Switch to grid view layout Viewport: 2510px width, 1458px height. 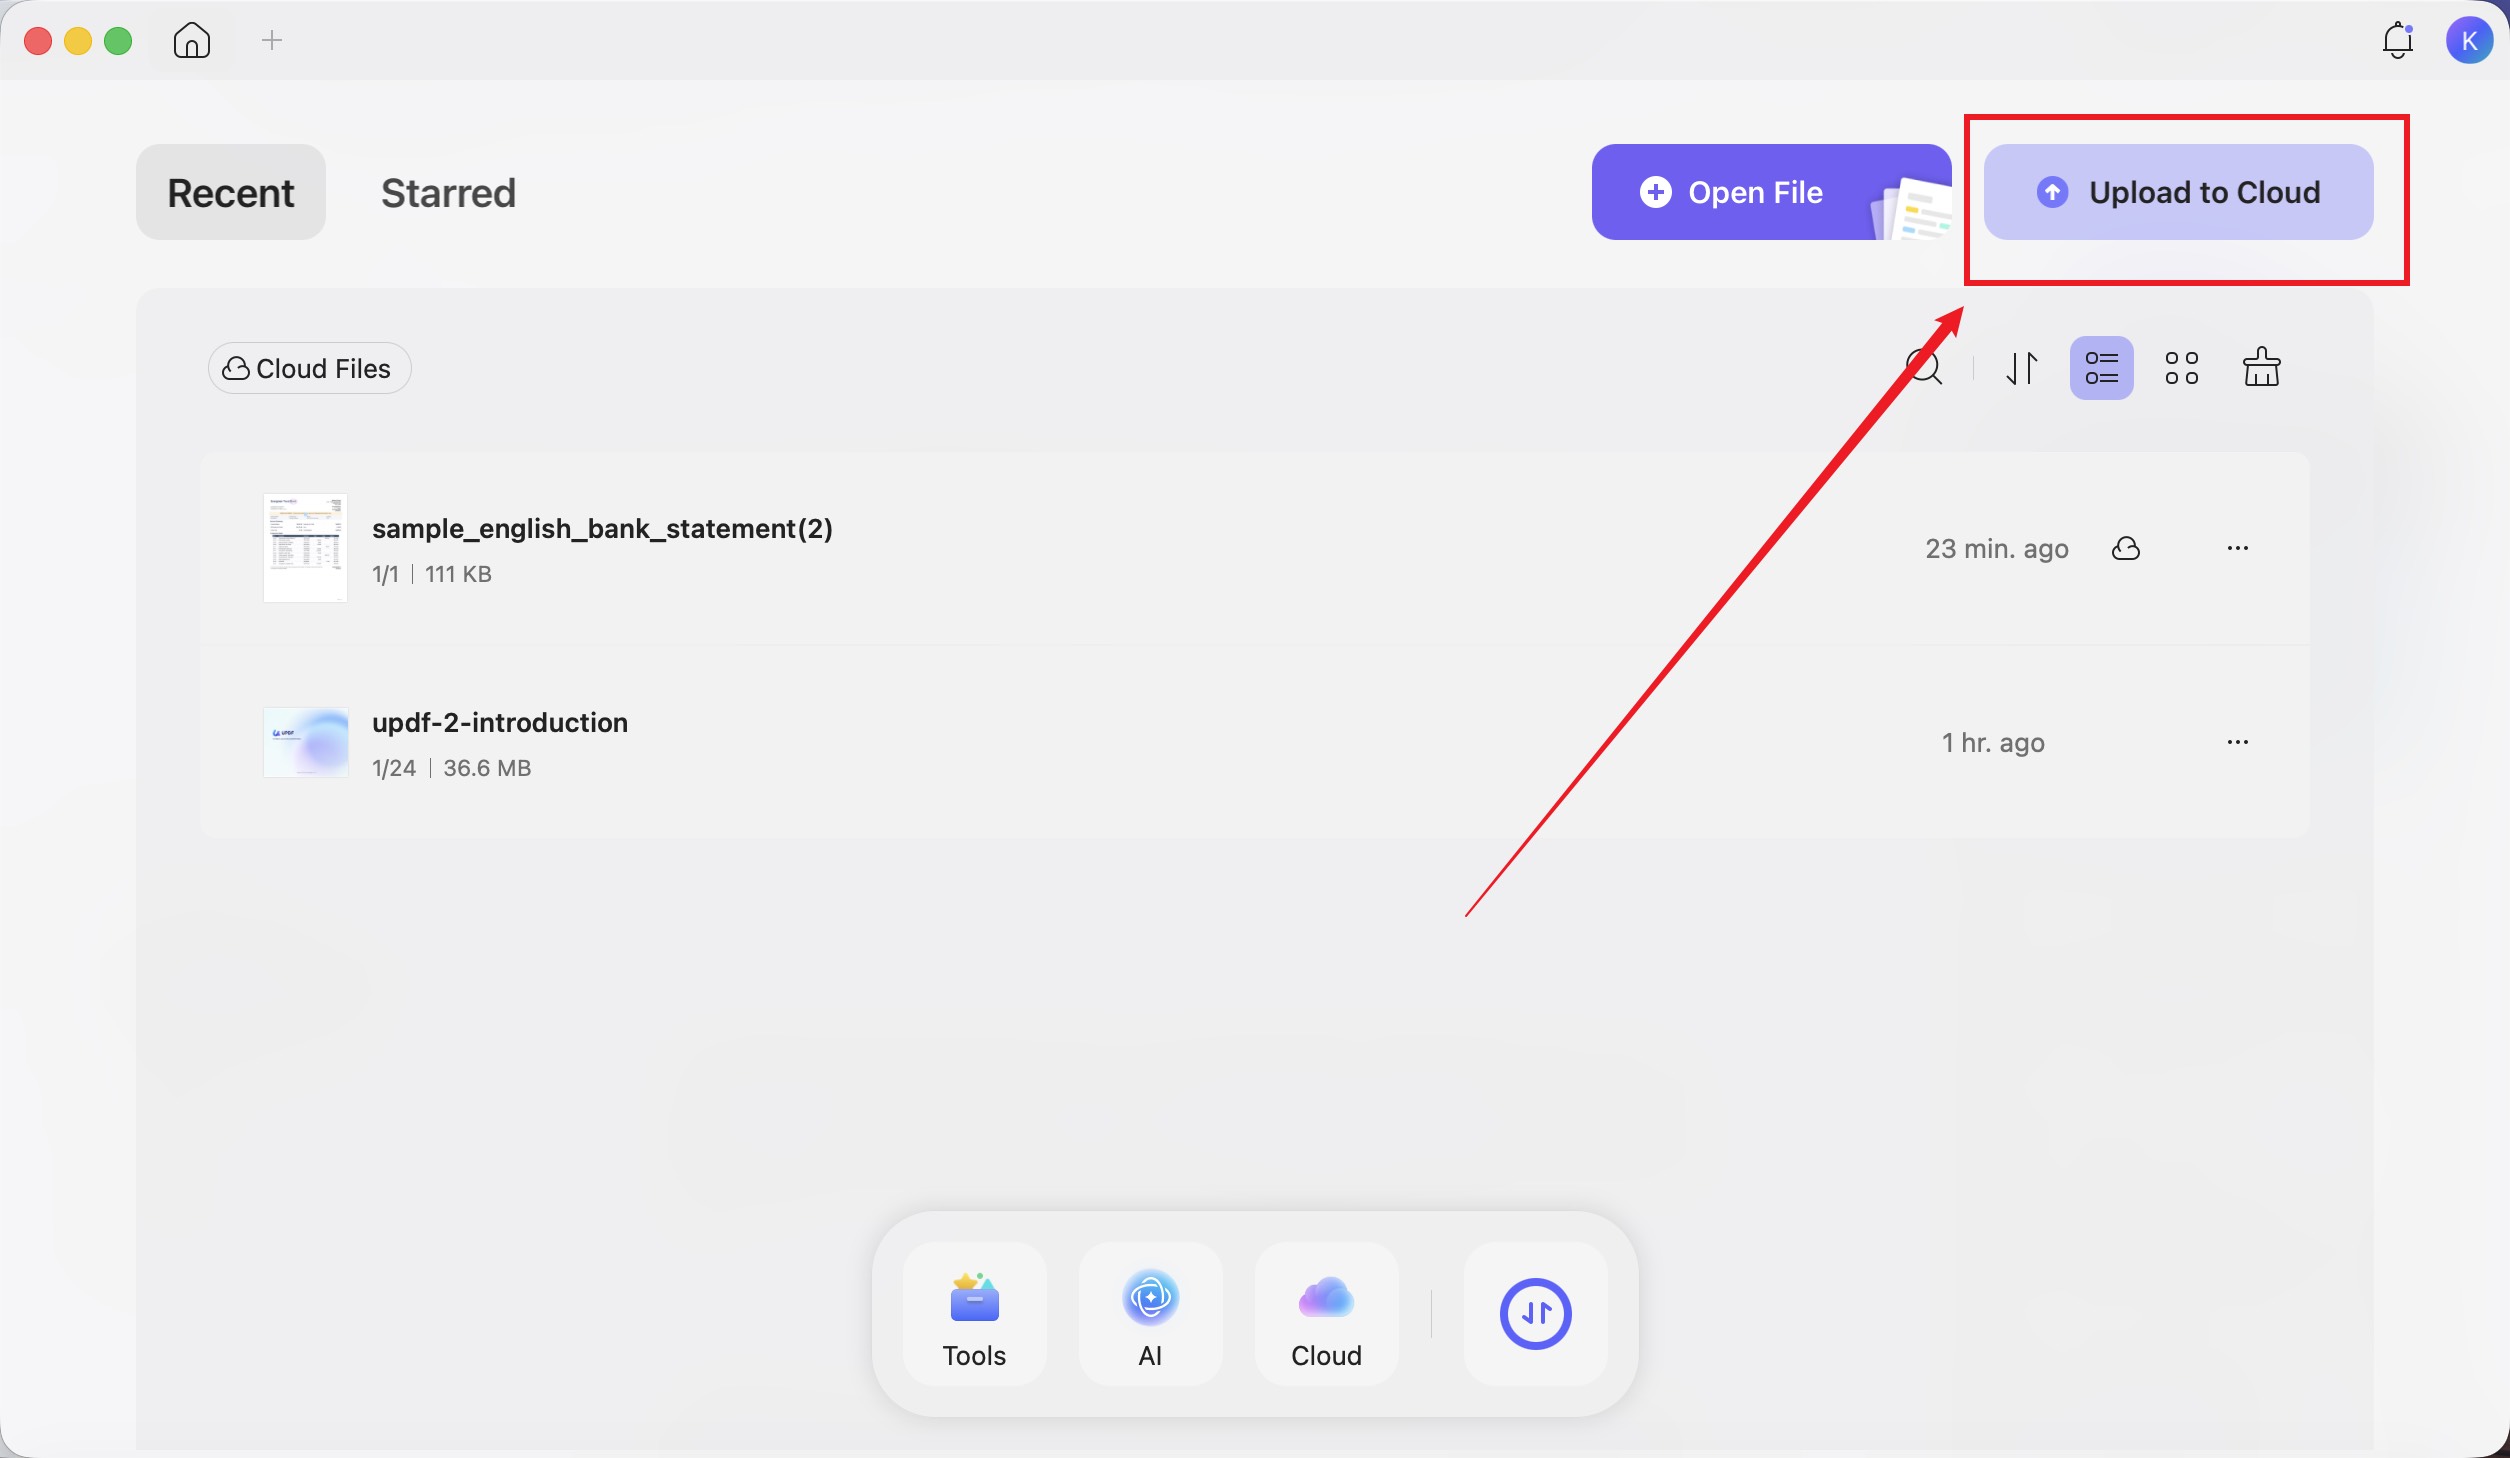(x=2181, y=368)
